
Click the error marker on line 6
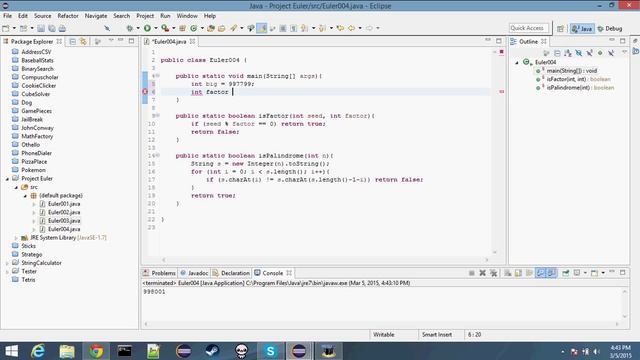[145, 92]
